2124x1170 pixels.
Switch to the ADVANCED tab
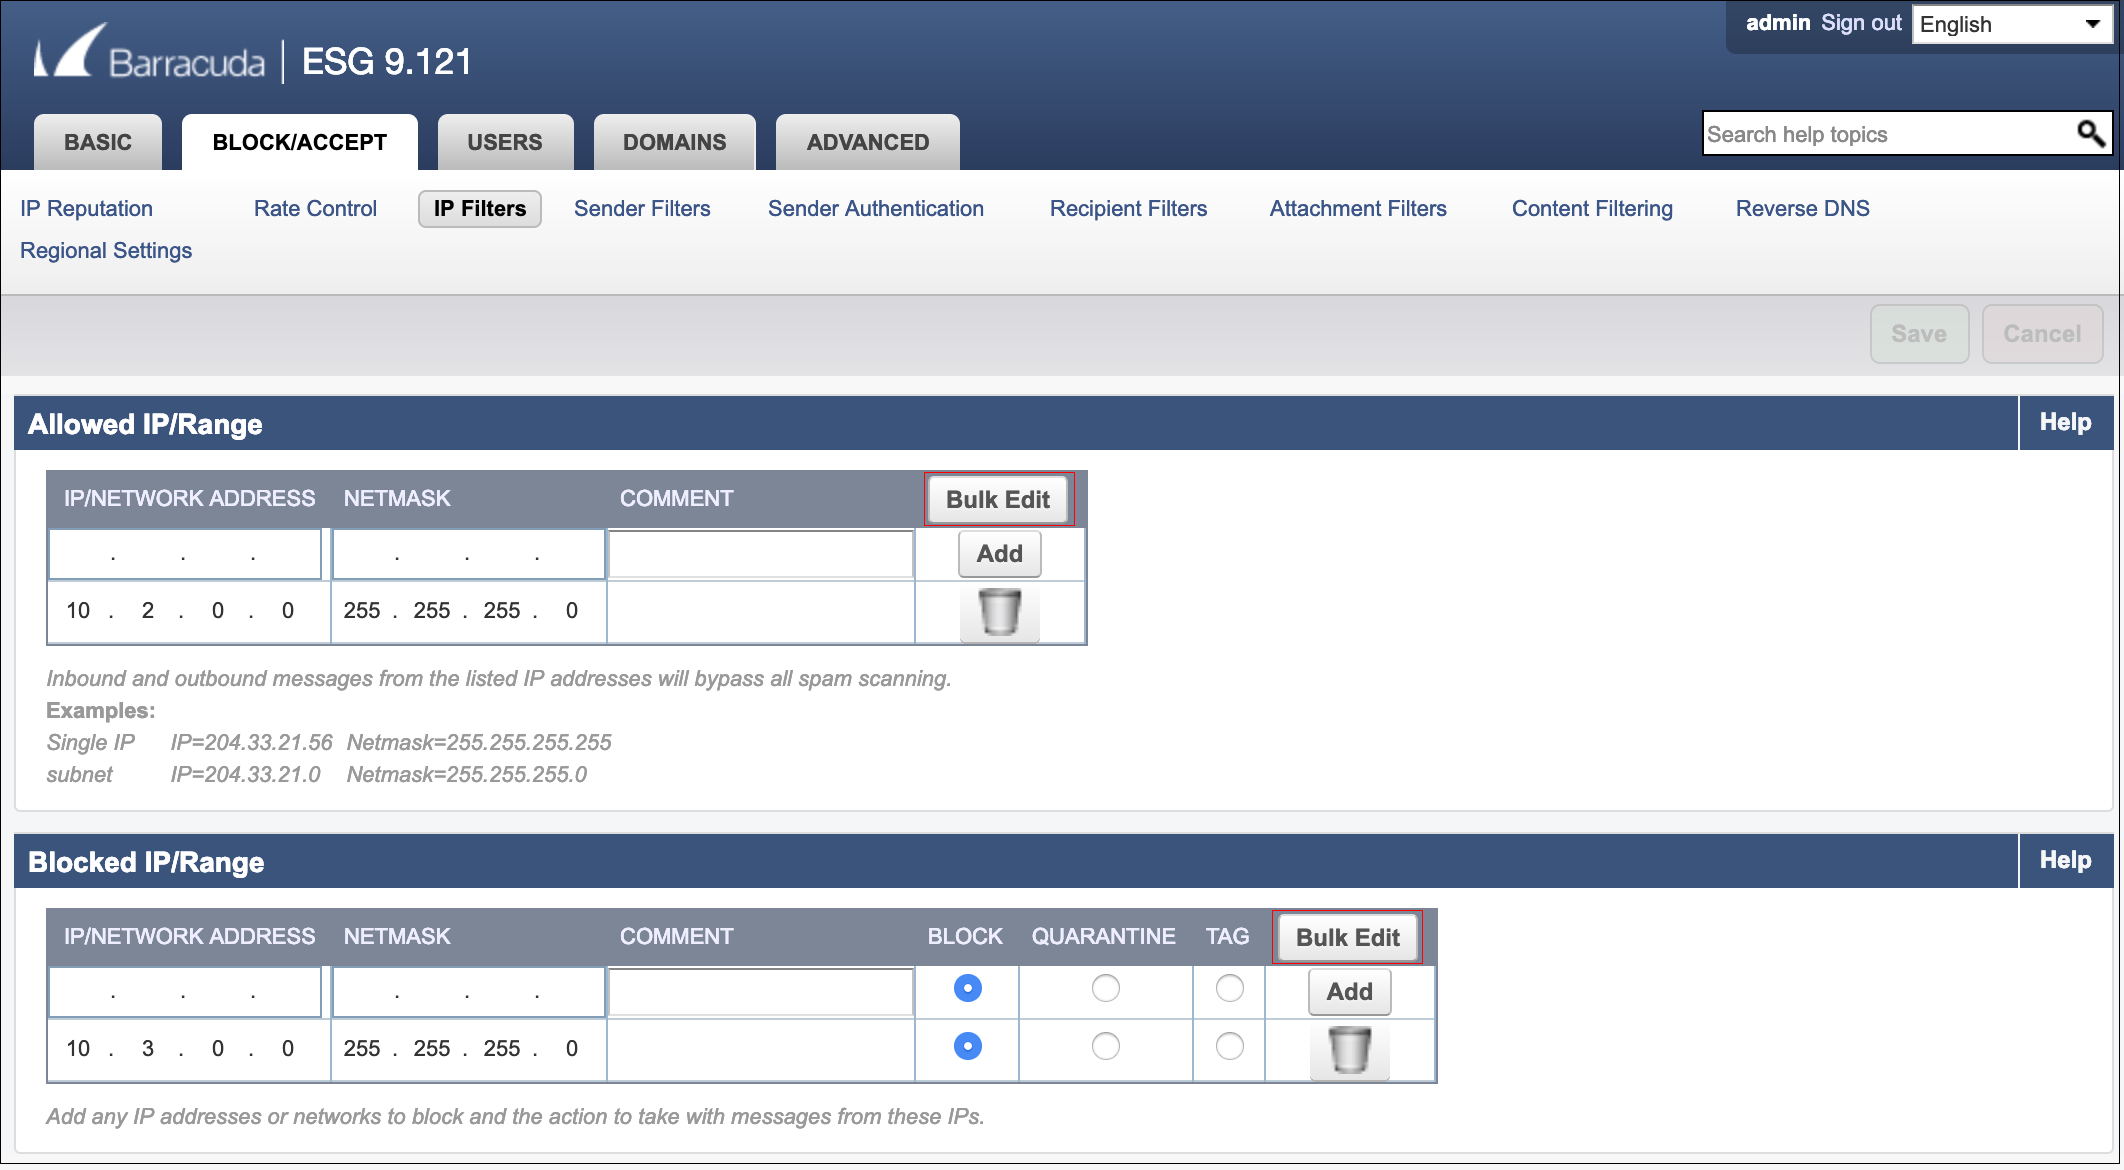[866, 142]
